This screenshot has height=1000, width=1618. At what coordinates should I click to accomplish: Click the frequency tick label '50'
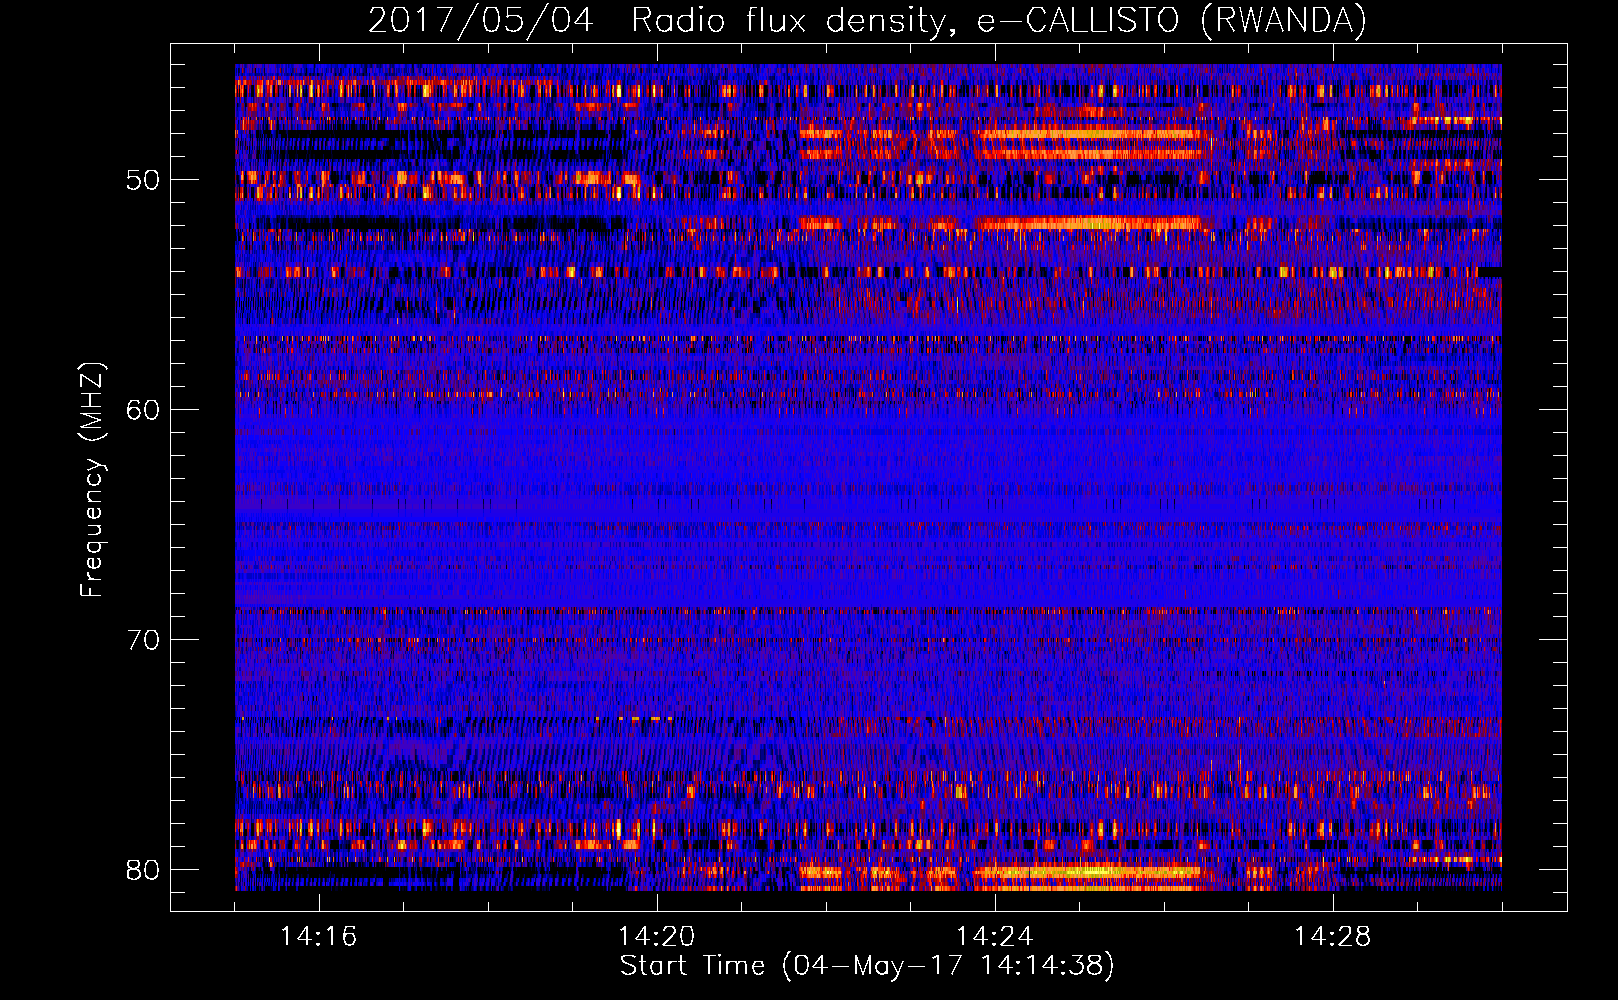143,180
